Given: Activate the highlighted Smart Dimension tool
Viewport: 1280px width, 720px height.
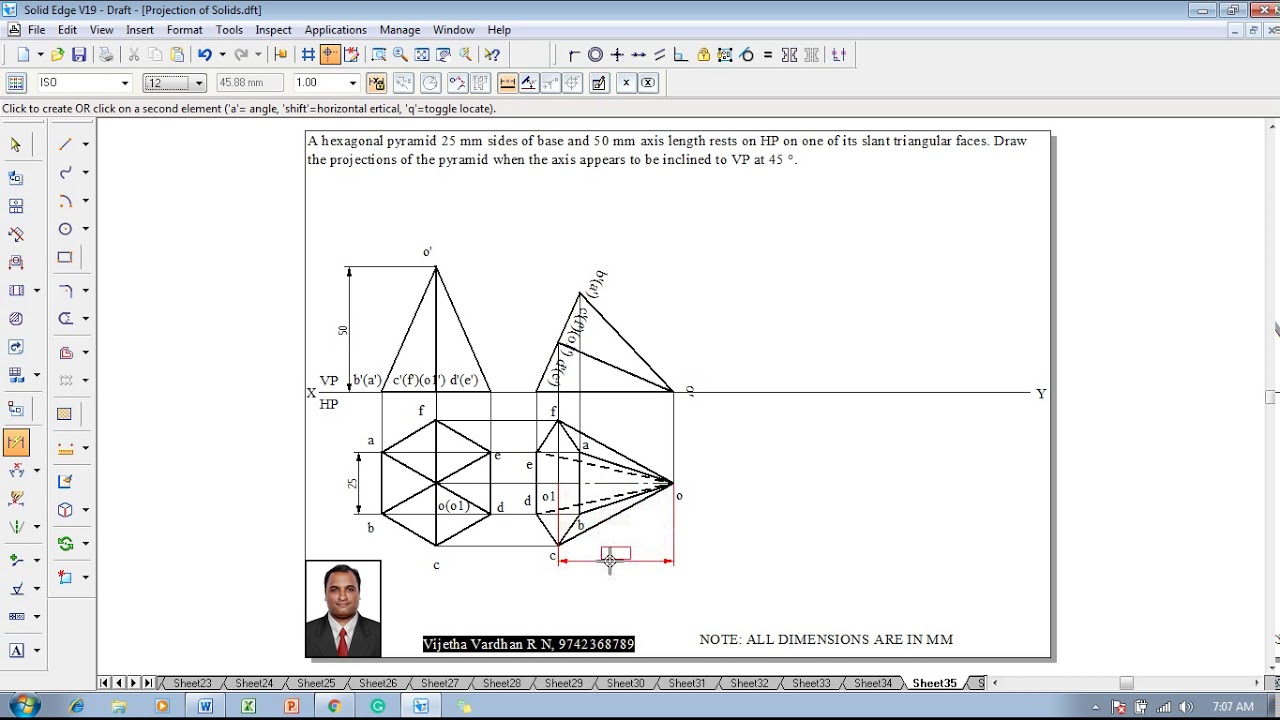Looking at the screenshot, I should 16,442.
